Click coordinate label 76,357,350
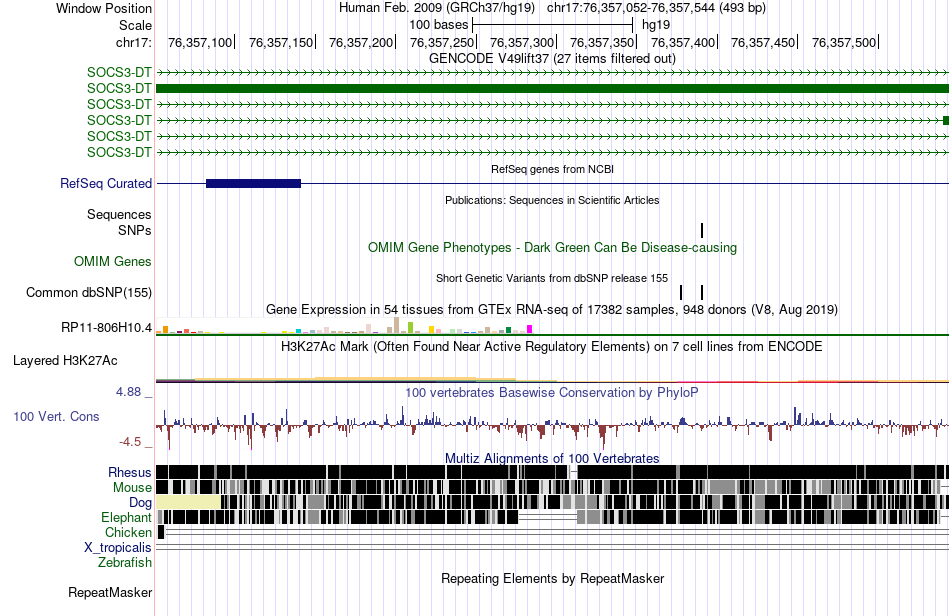Image resolution: width=950 pixels, height=616 pixels. coord(602,42)
